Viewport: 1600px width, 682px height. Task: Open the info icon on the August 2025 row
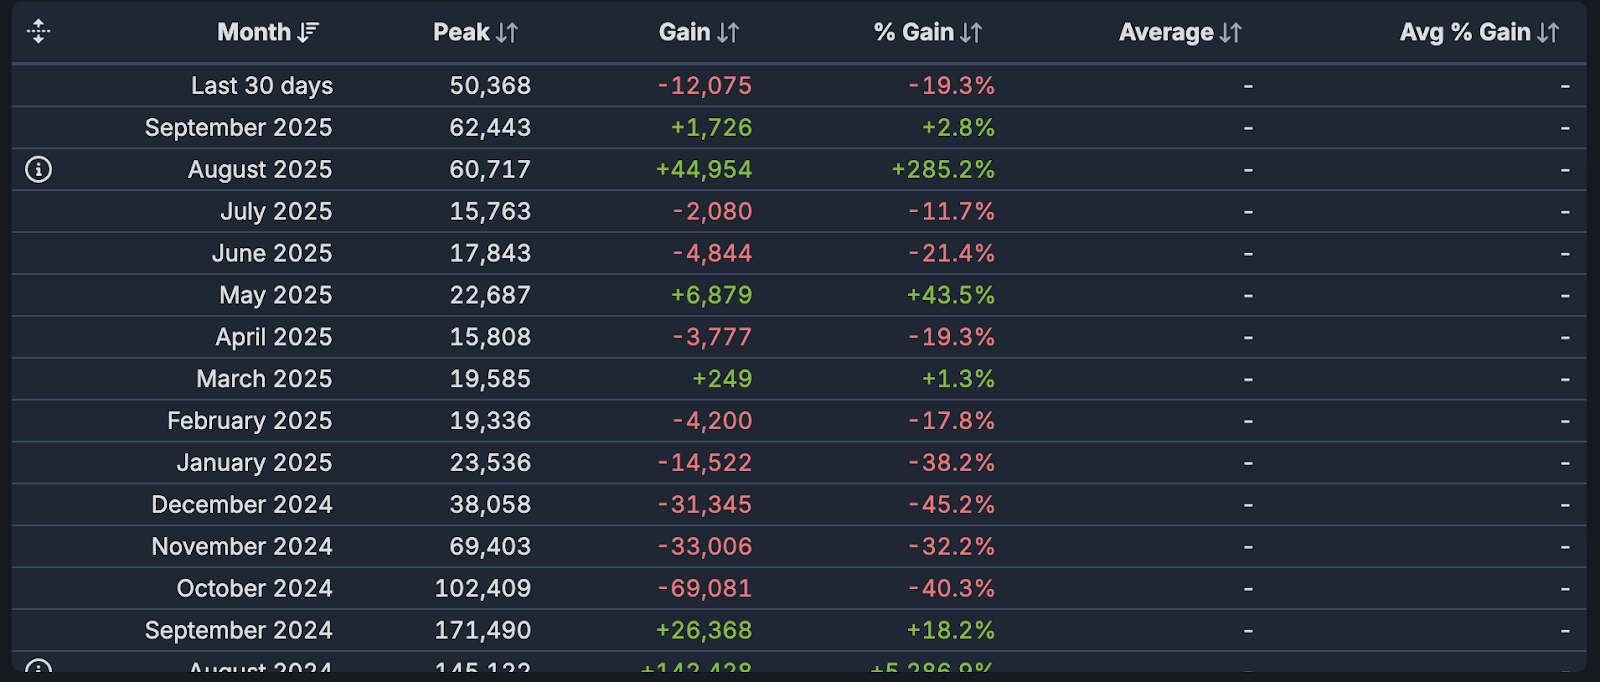(x=38, y=170)
